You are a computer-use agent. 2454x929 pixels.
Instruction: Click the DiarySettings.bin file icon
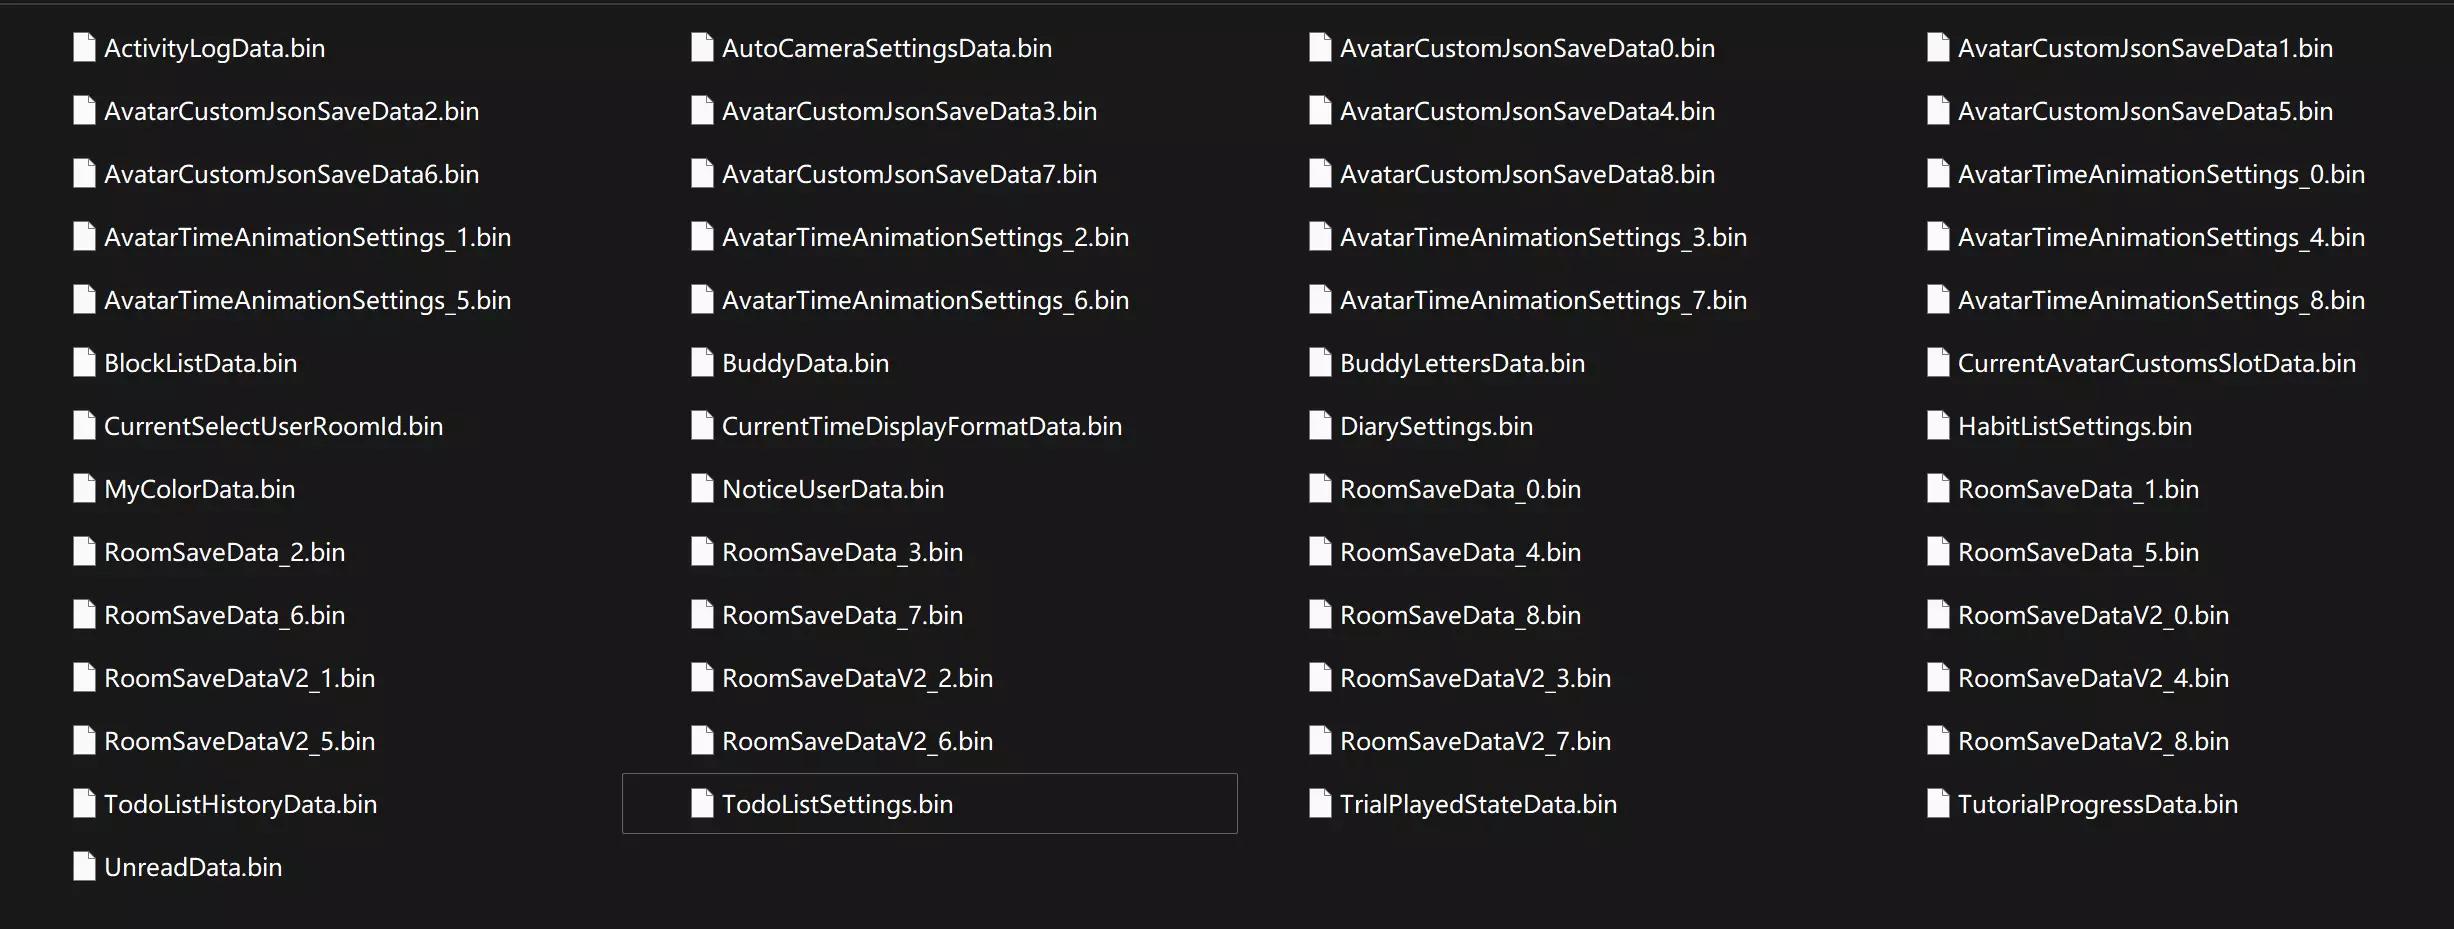point(1320,426)
